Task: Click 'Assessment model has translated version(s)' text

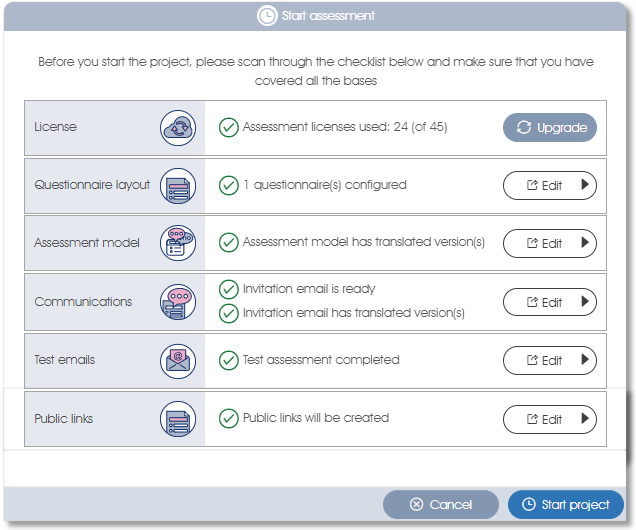Action: tap(364, 242)
